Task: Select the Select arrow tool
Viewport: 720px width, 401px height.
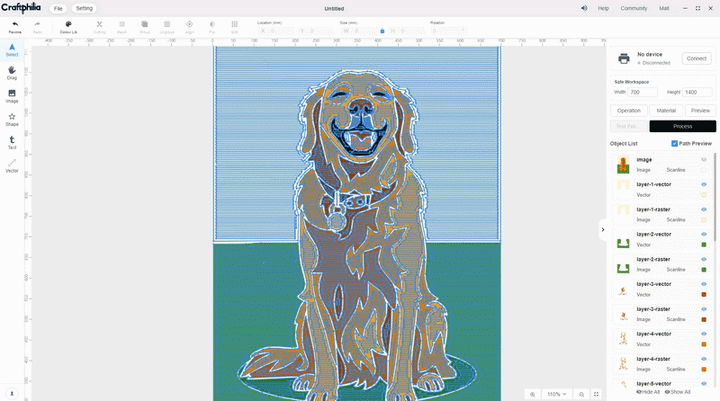Action: point(12,50)
